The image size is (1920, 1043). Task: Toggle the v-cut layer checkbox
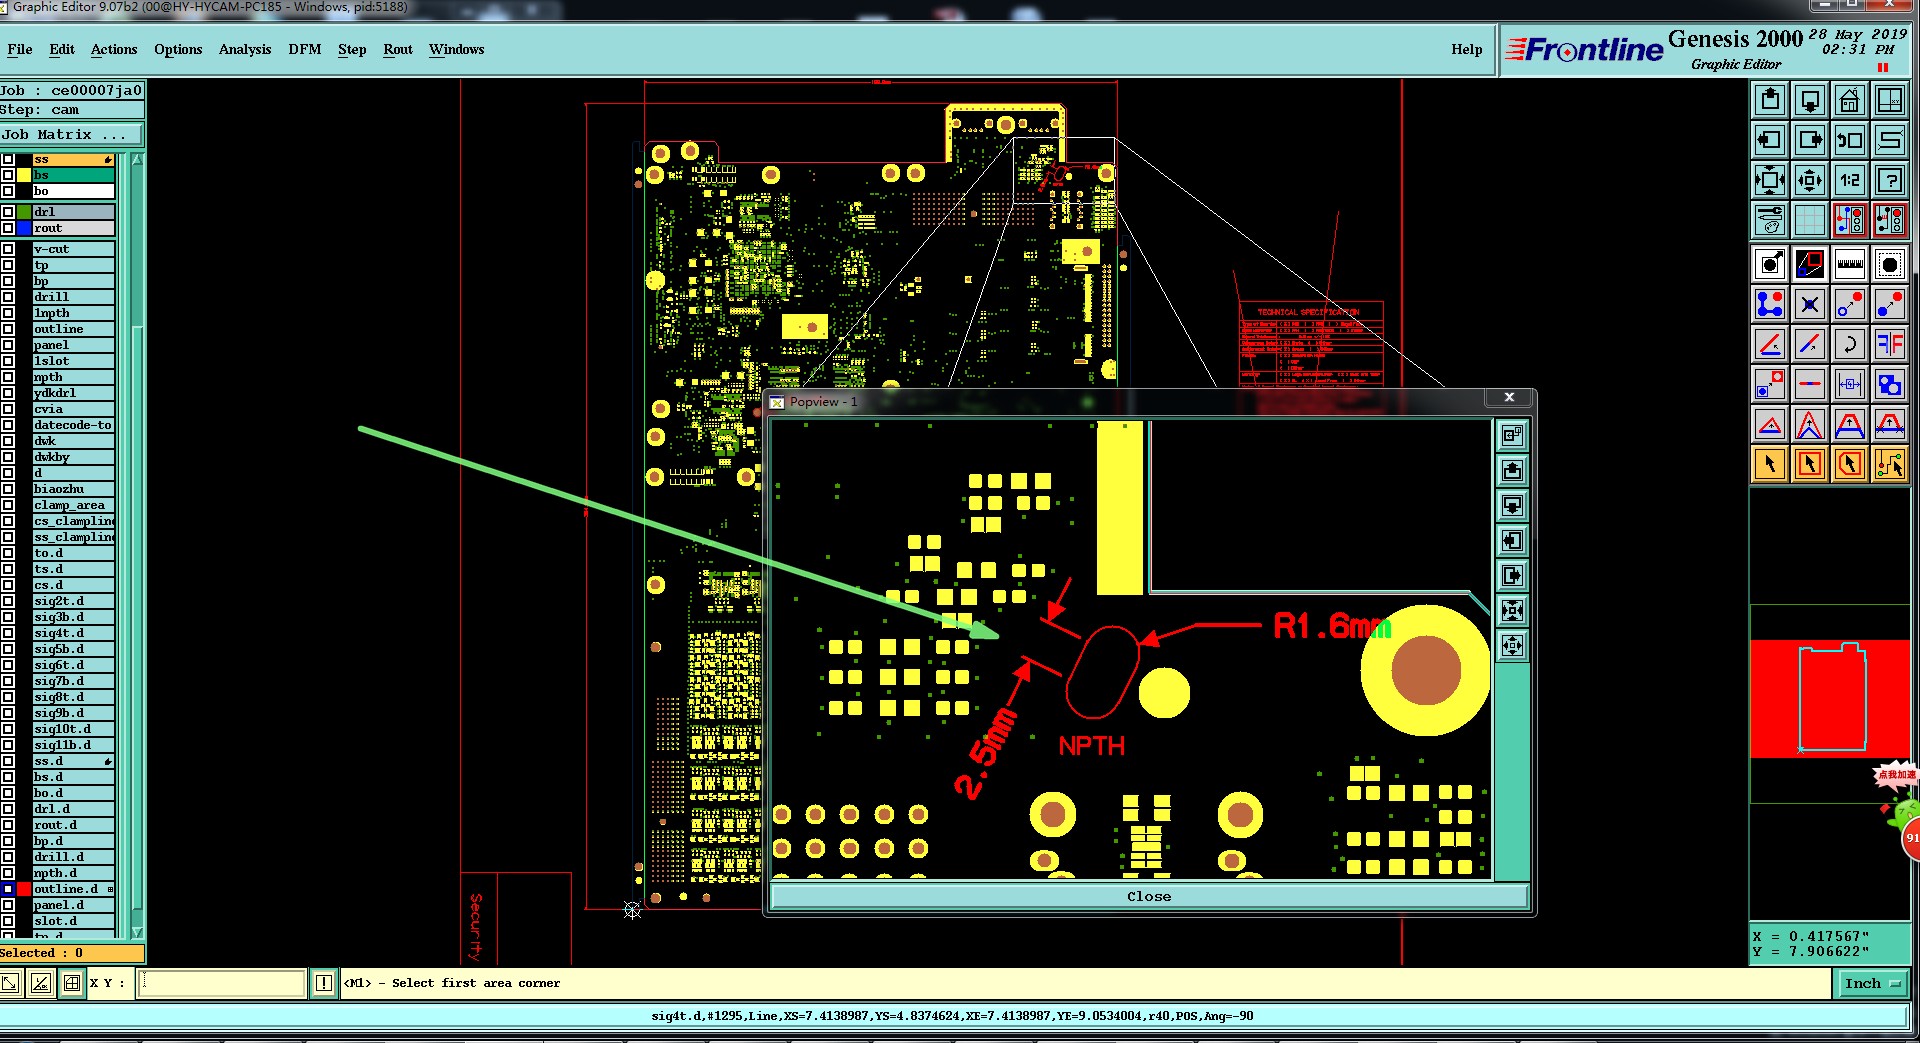pyautogui.click(x=8, y=249)
